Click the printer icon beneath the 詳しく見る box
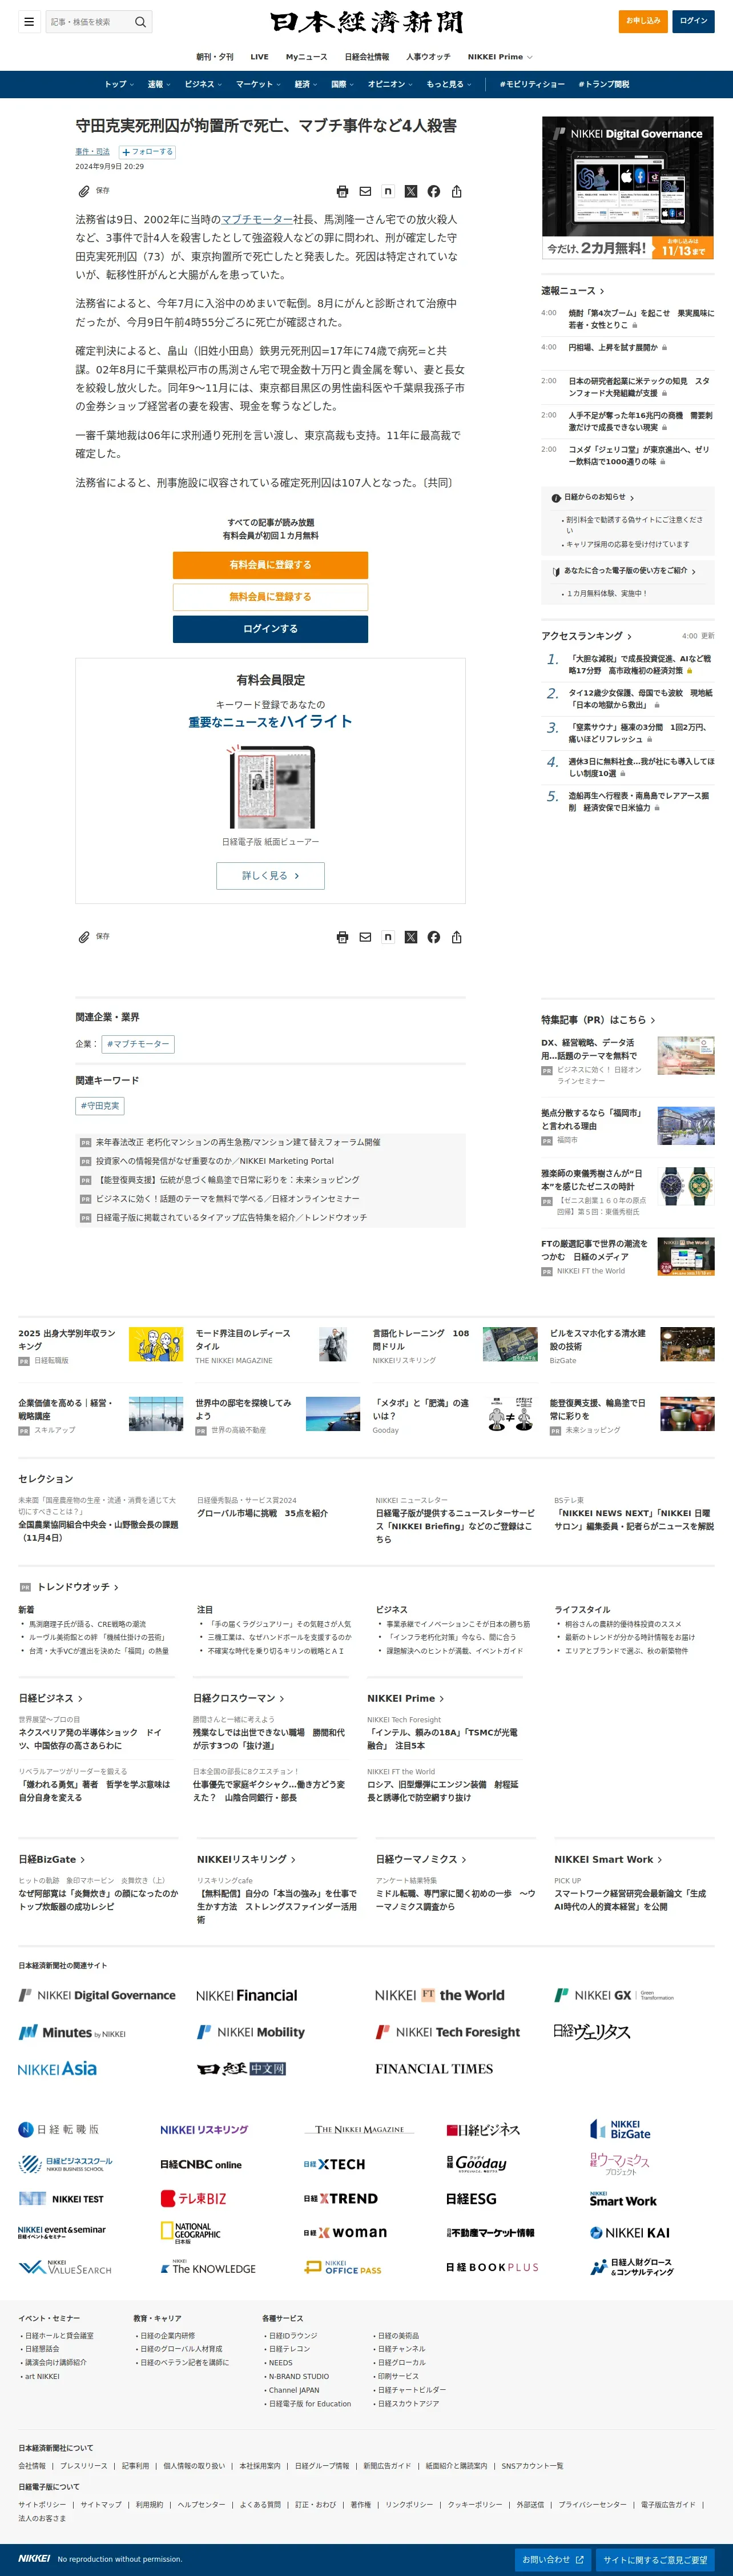733x2576 pixels. 342,937
